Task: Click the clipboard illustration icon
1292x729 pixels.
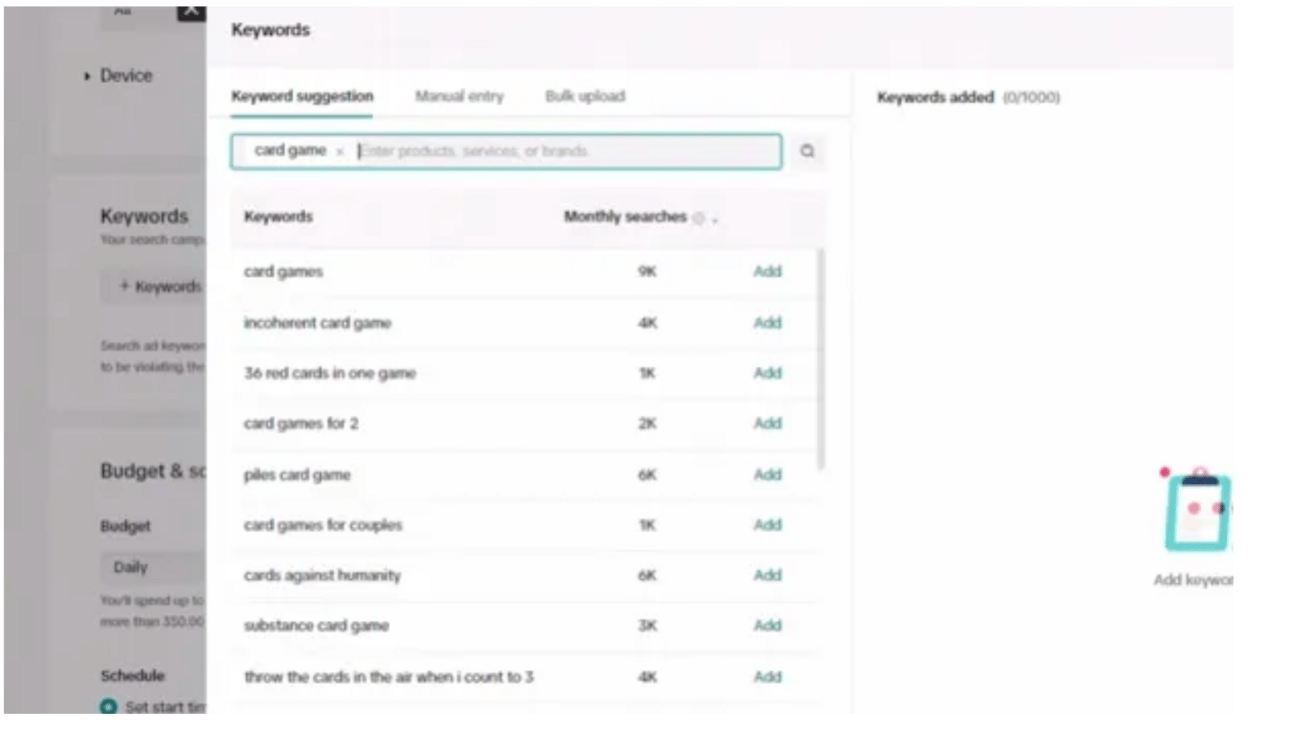Action: (x=1195, y=509)
